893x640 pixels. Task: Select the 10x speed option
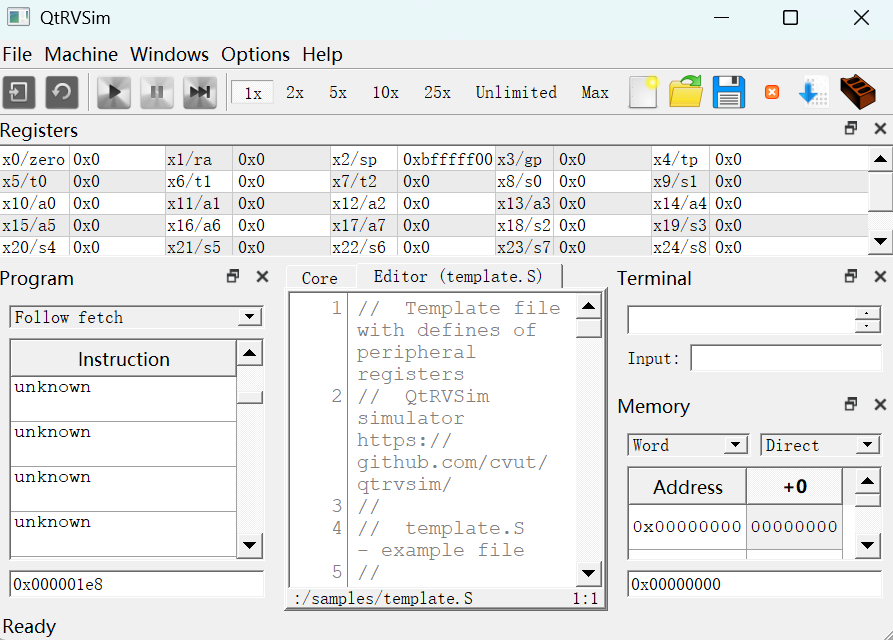[x=385, y=93]
